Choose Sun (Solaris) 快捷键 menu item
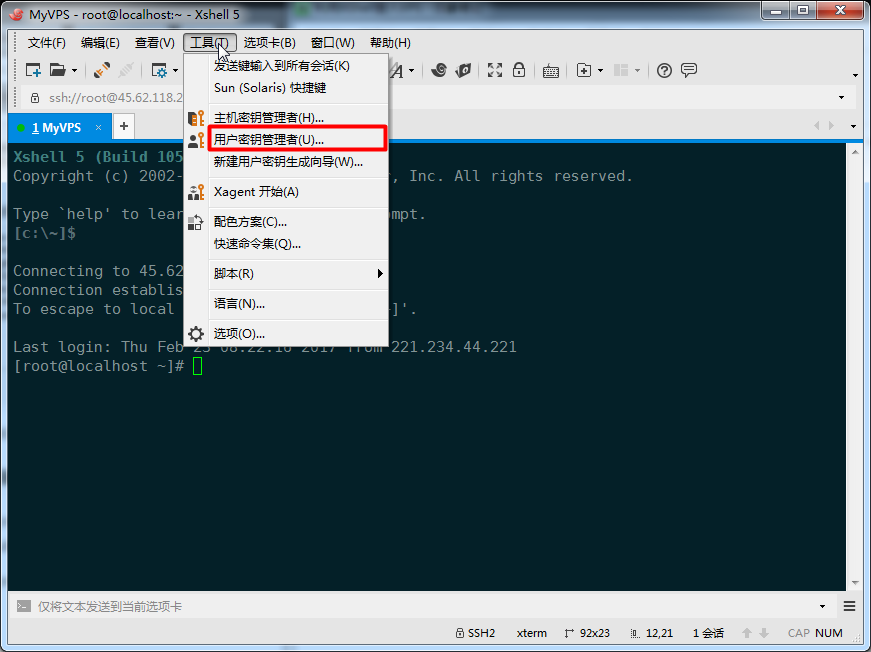The image size is (871, 652). click(x=287, y=88)
